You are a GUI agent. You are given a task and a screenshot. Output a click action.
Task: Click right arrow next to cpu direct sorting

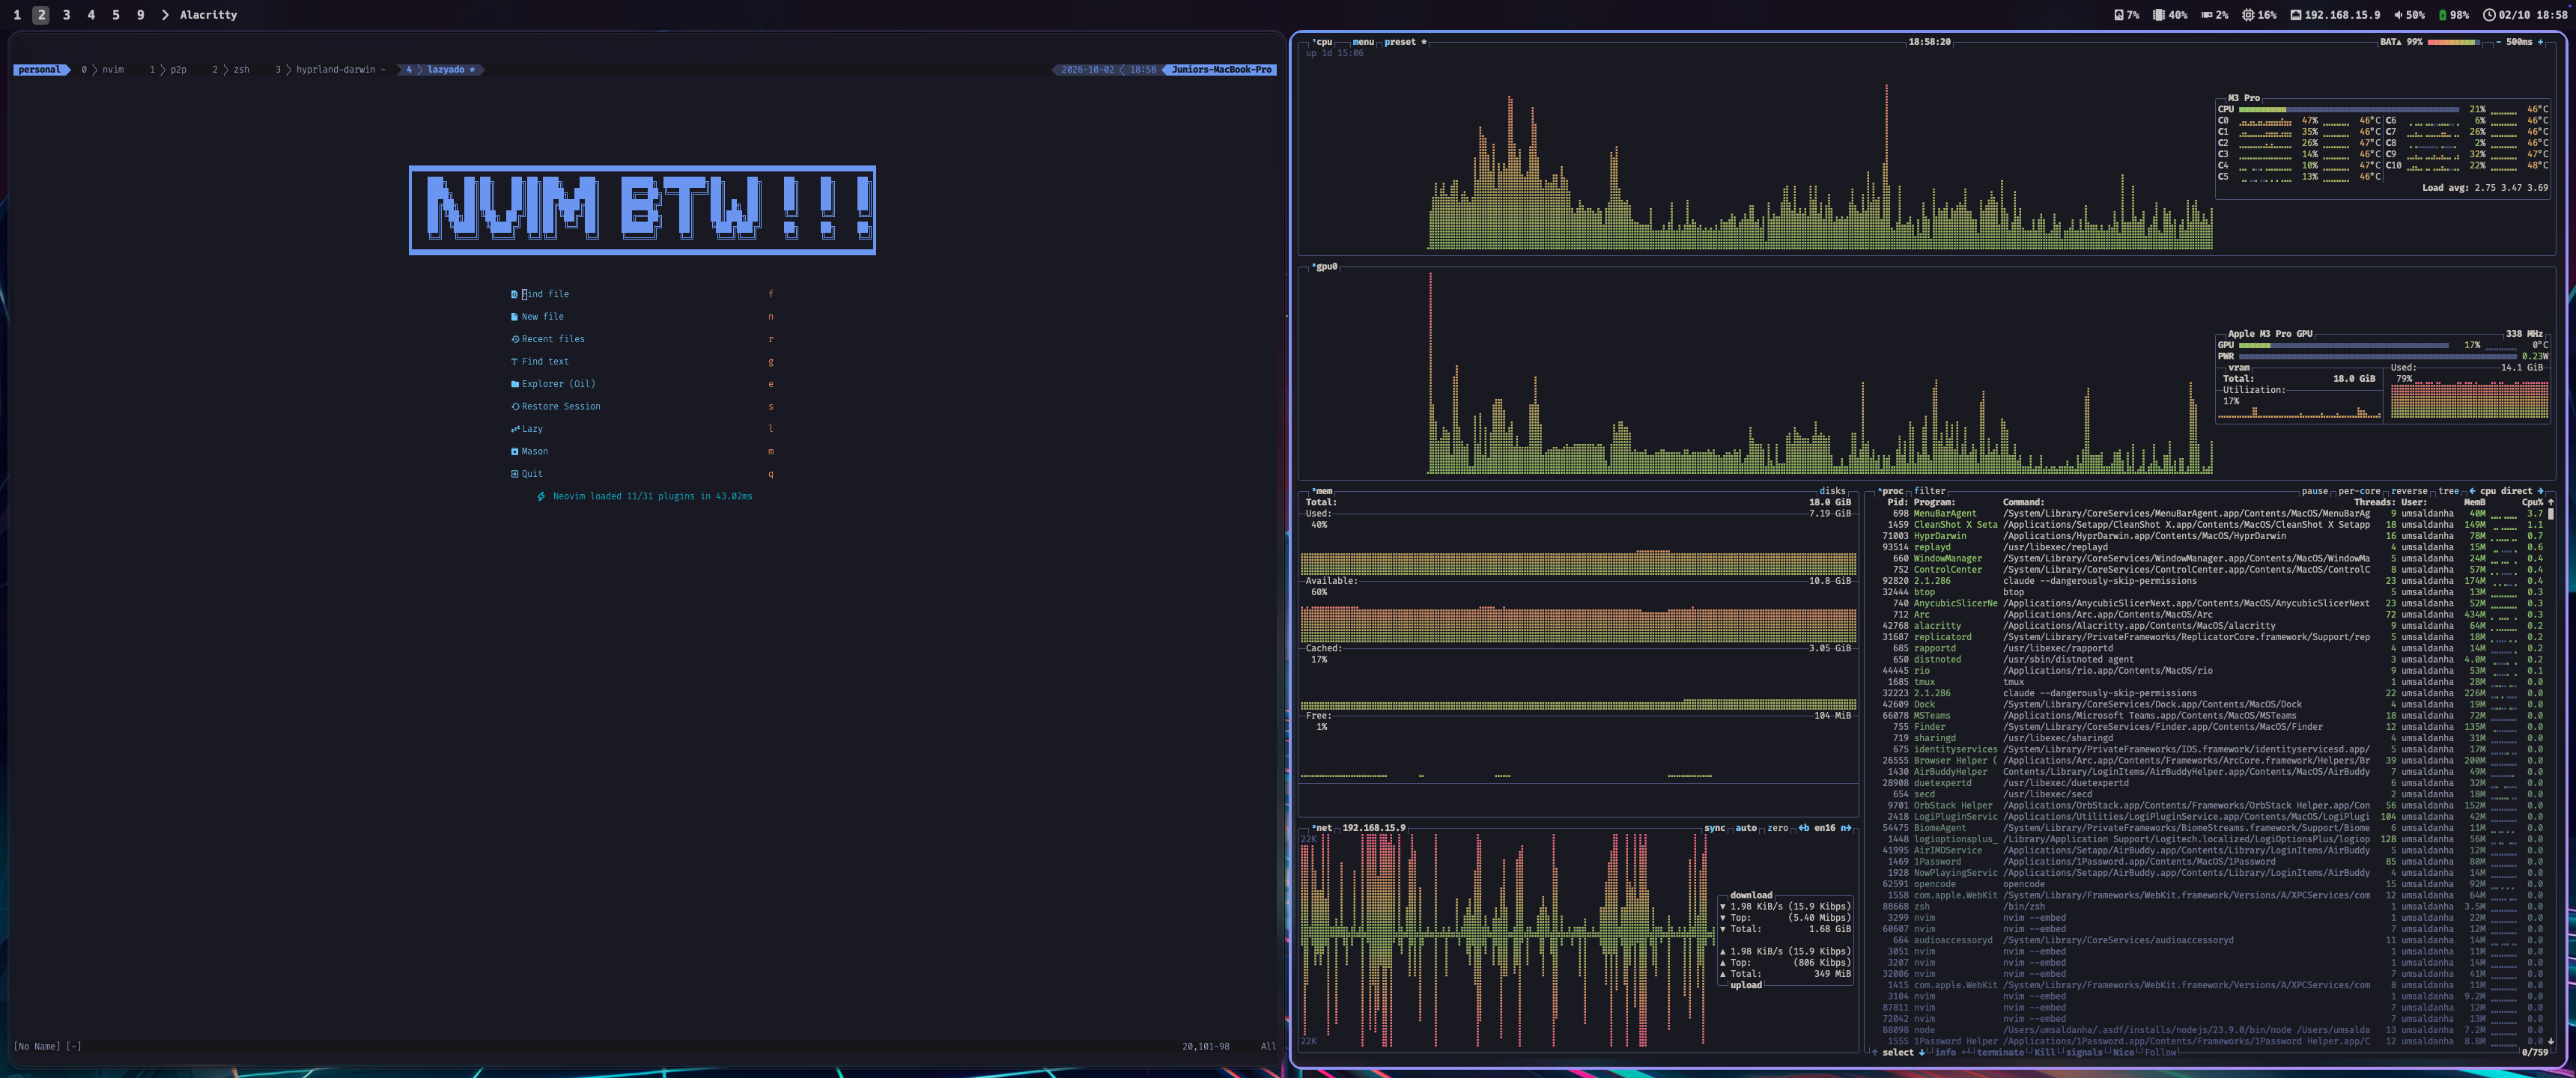(2540, 491)
